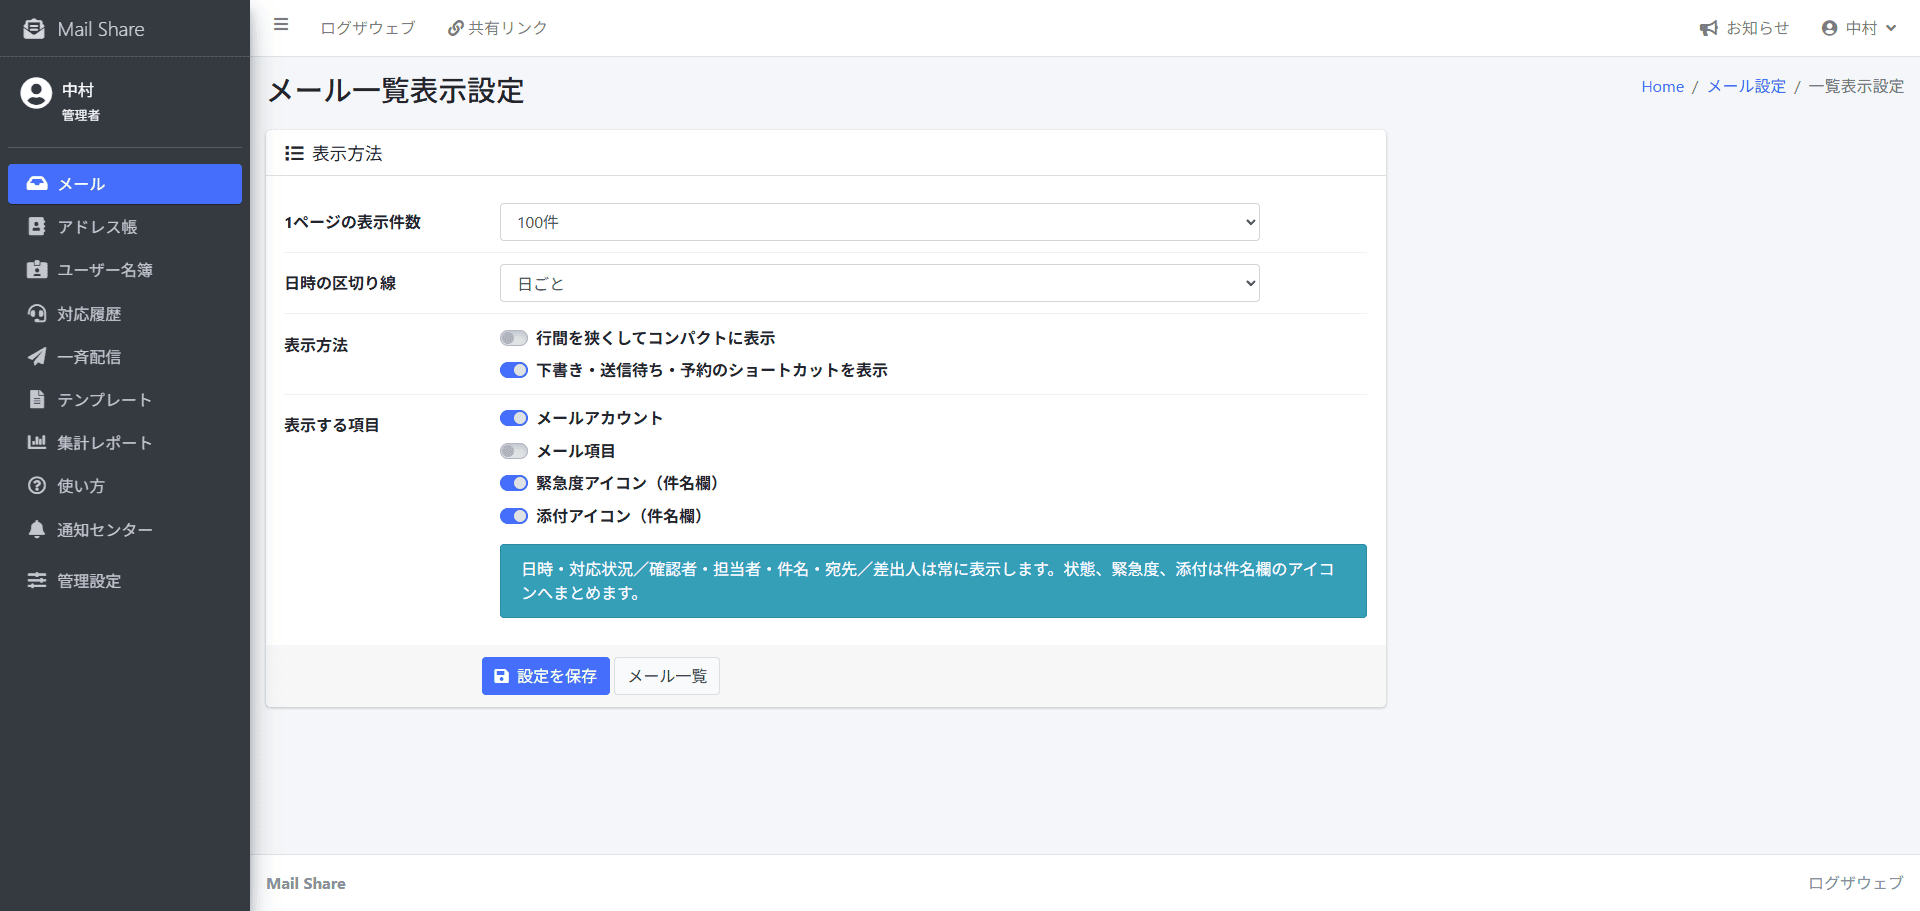Toggle 添付アイコン display switch
This screenshot has height=911, width=1920.
[514, 517]
